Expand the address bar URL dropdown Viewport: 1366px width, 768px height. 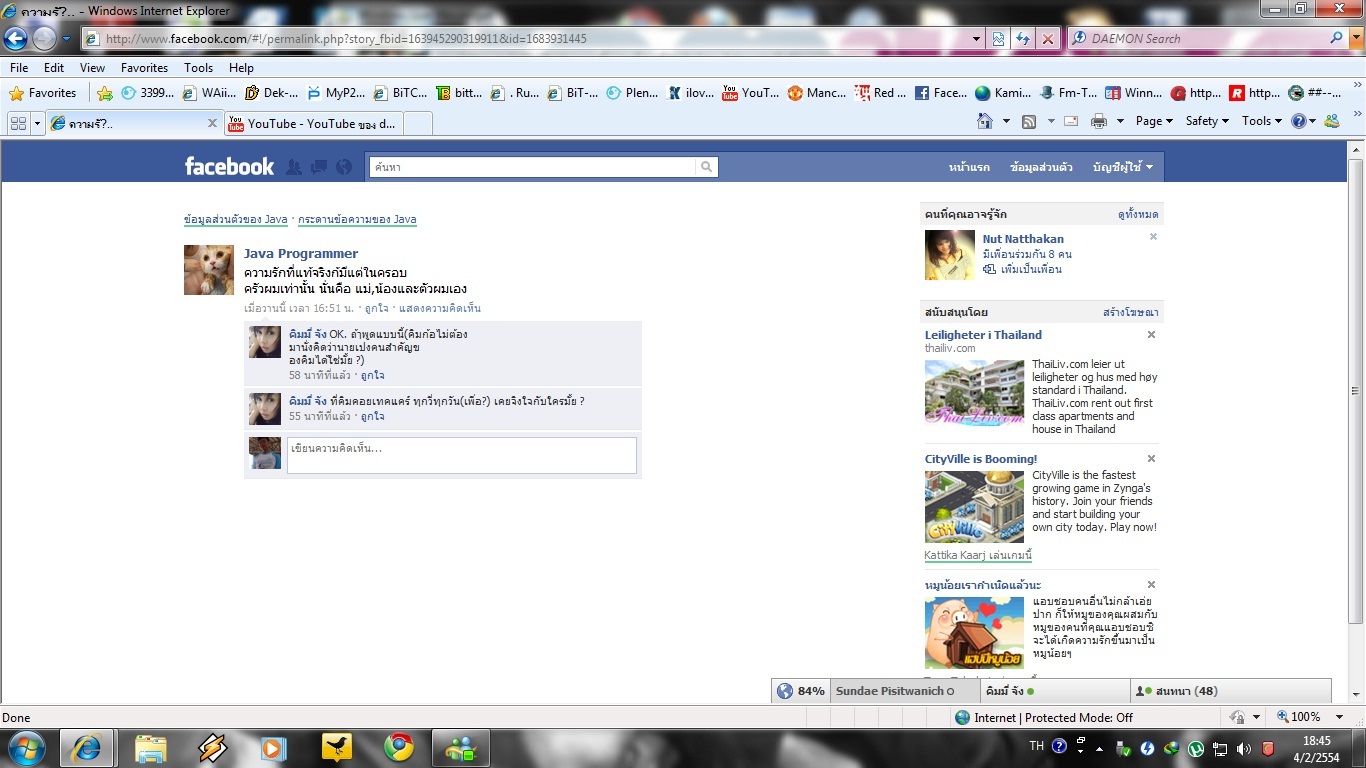[x=977, y=39]
